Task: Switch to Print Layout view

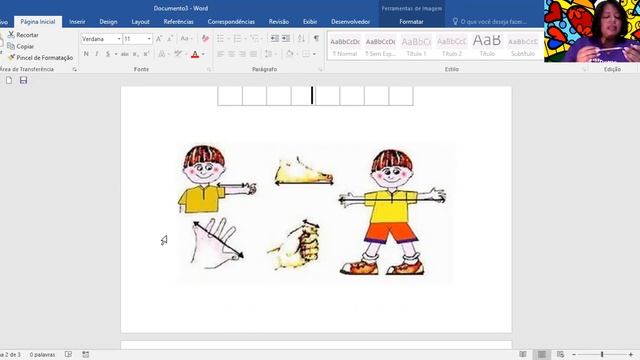Action: click(542, 354)
